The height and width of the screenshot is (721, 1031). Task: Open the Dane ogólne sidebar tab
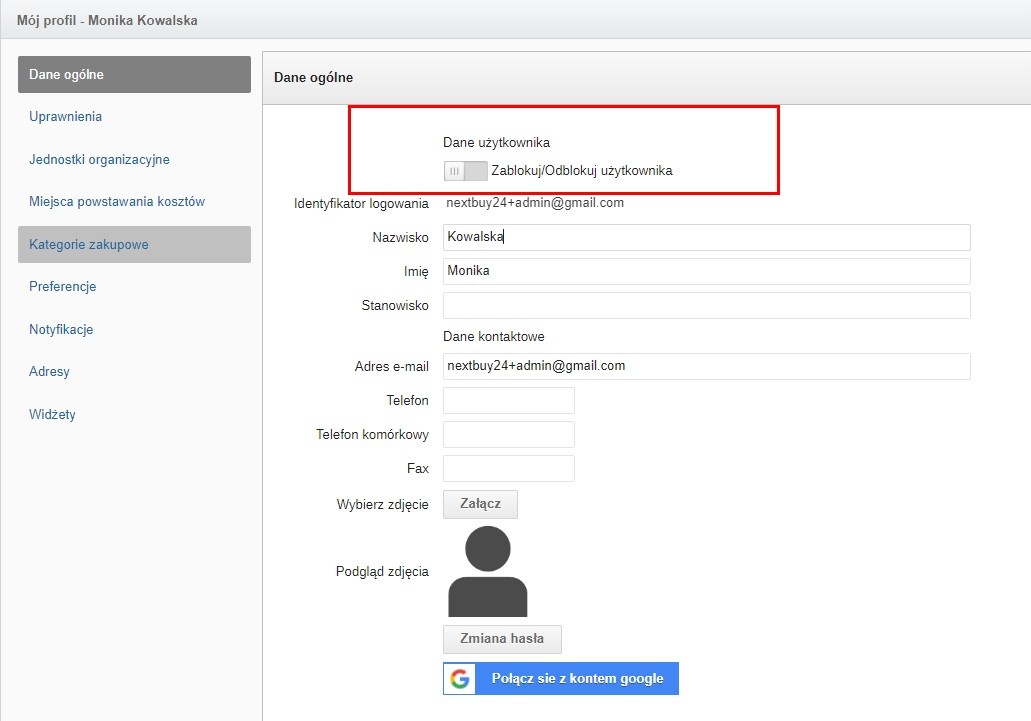(134, 75)
